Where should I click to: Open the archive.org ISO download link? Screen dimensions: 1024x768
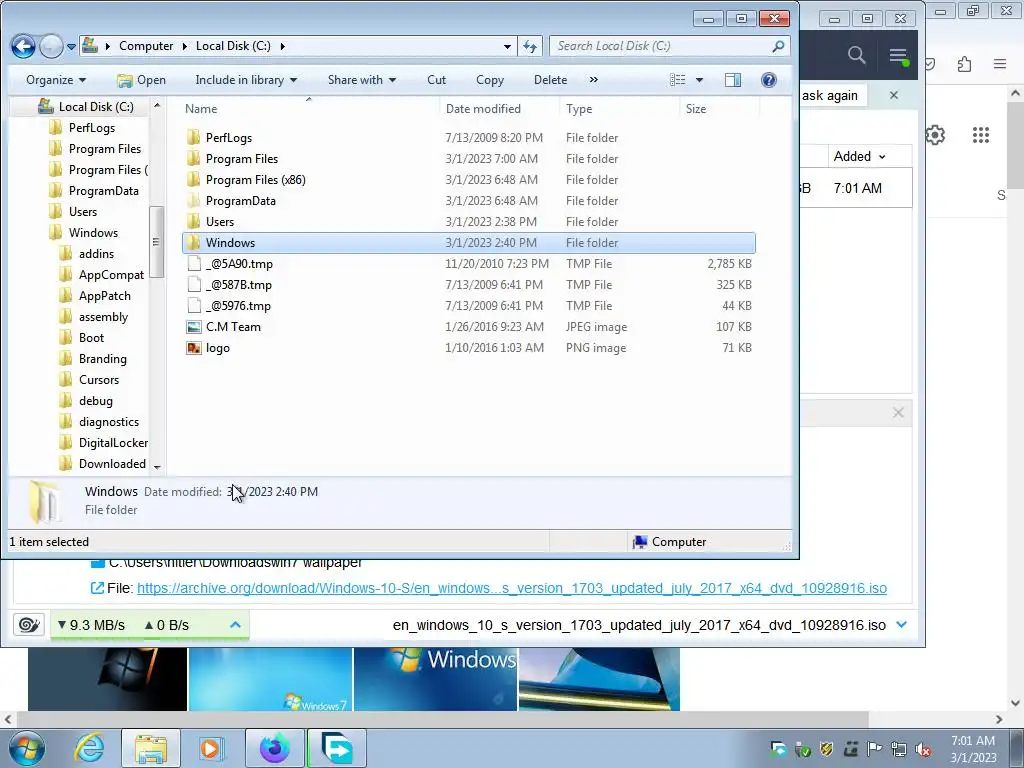(x=511, y=588)
